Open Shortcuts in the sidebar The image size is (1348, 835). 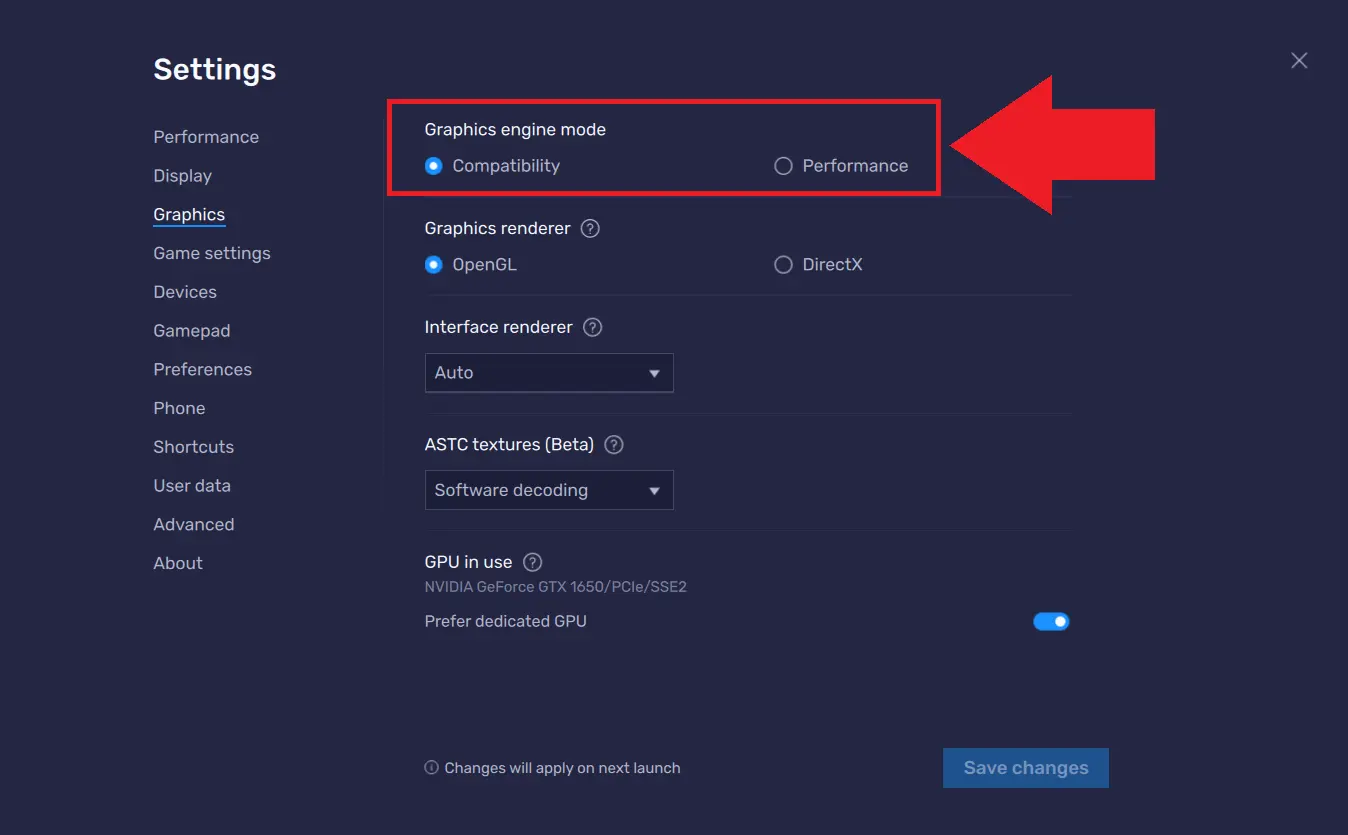click(193, 447)
